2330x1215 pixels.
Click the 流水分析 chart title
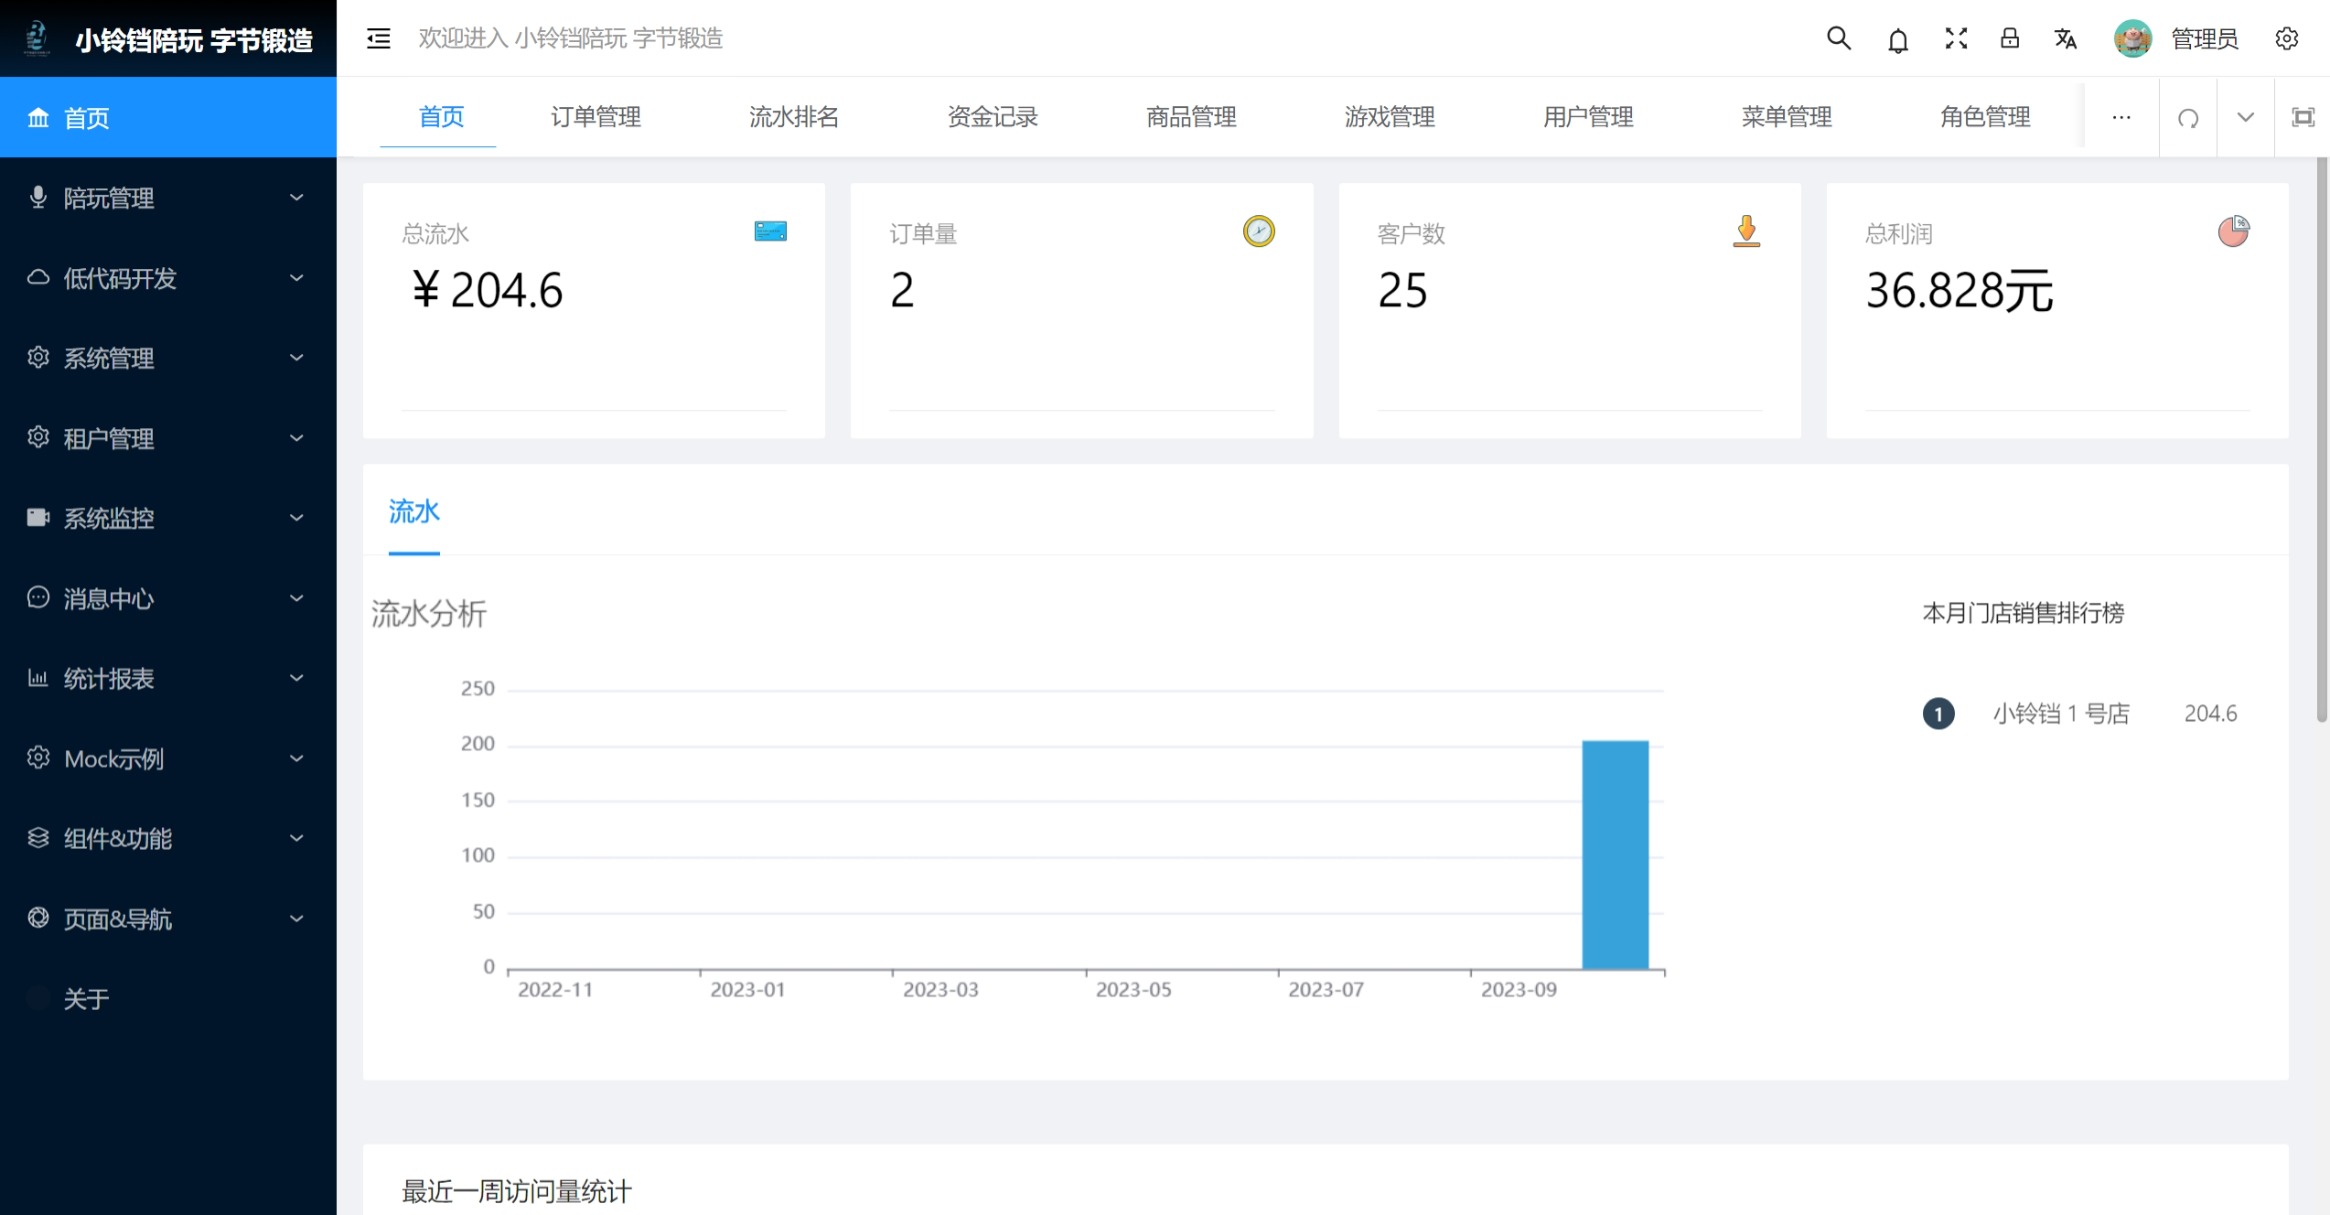click(x=429, y=613)
